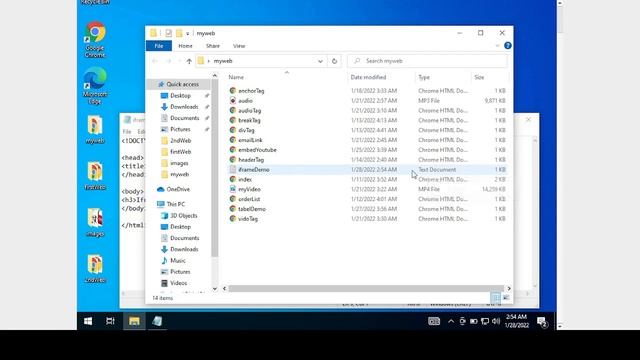Open Microsoft Edge desktop shortcut

tap(95, 86)
